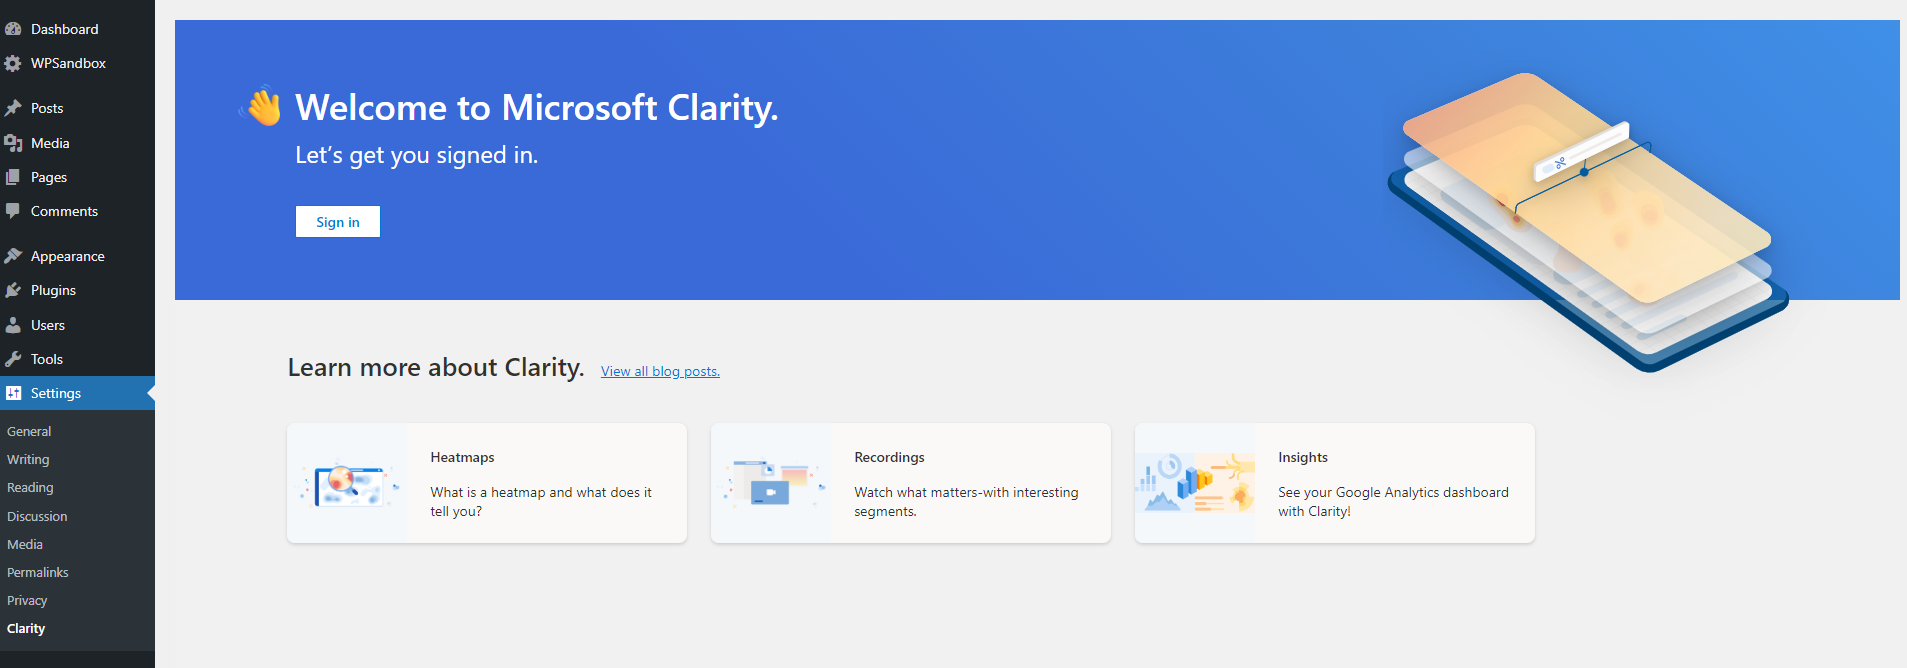Open the View all blog posts link
This screenshot has width=1907, height=668.
[x=660, y=371]
